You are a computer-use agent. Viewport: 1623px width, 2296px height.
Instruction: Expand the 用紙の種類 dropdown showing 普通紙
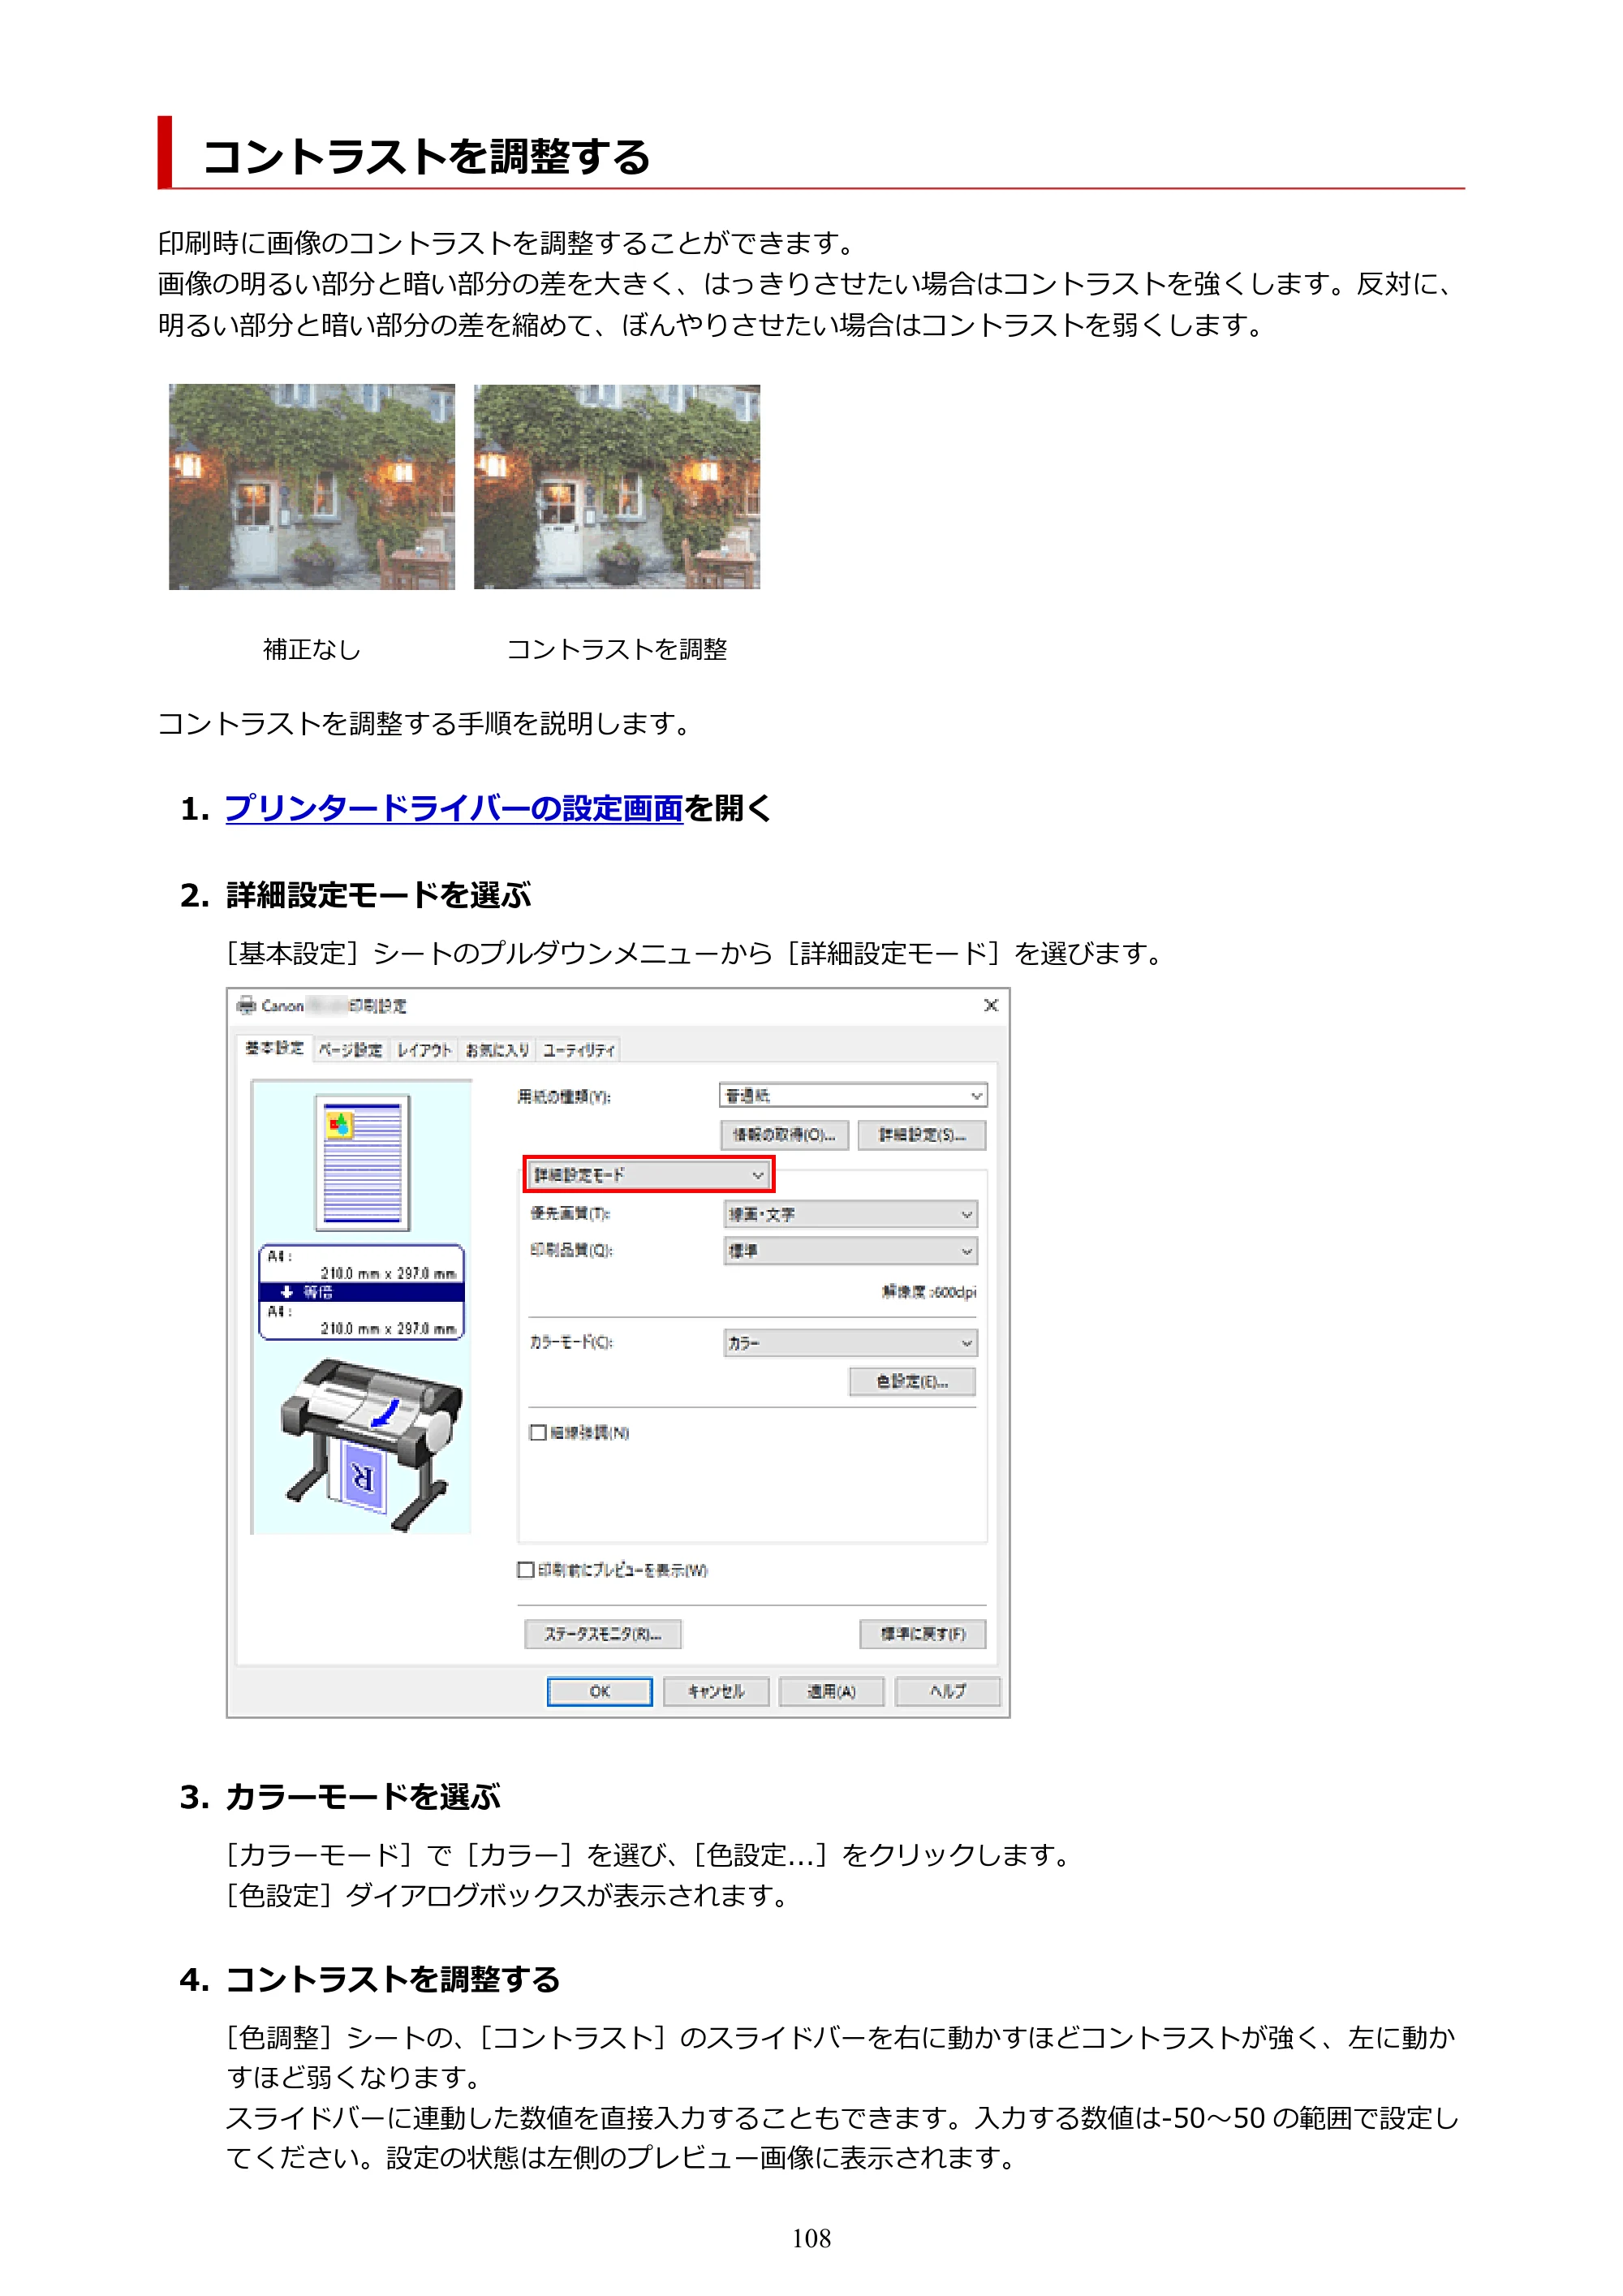tap(853, 1096)
